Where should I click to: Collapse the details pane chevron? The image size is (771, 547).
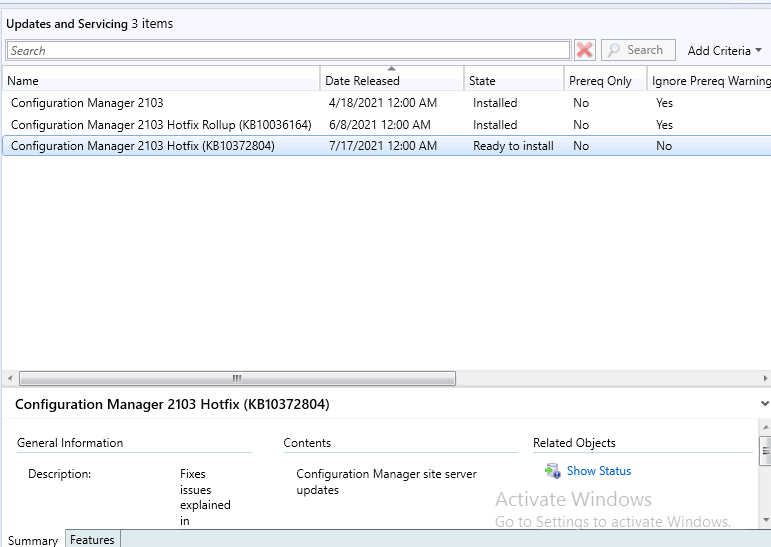765,404
